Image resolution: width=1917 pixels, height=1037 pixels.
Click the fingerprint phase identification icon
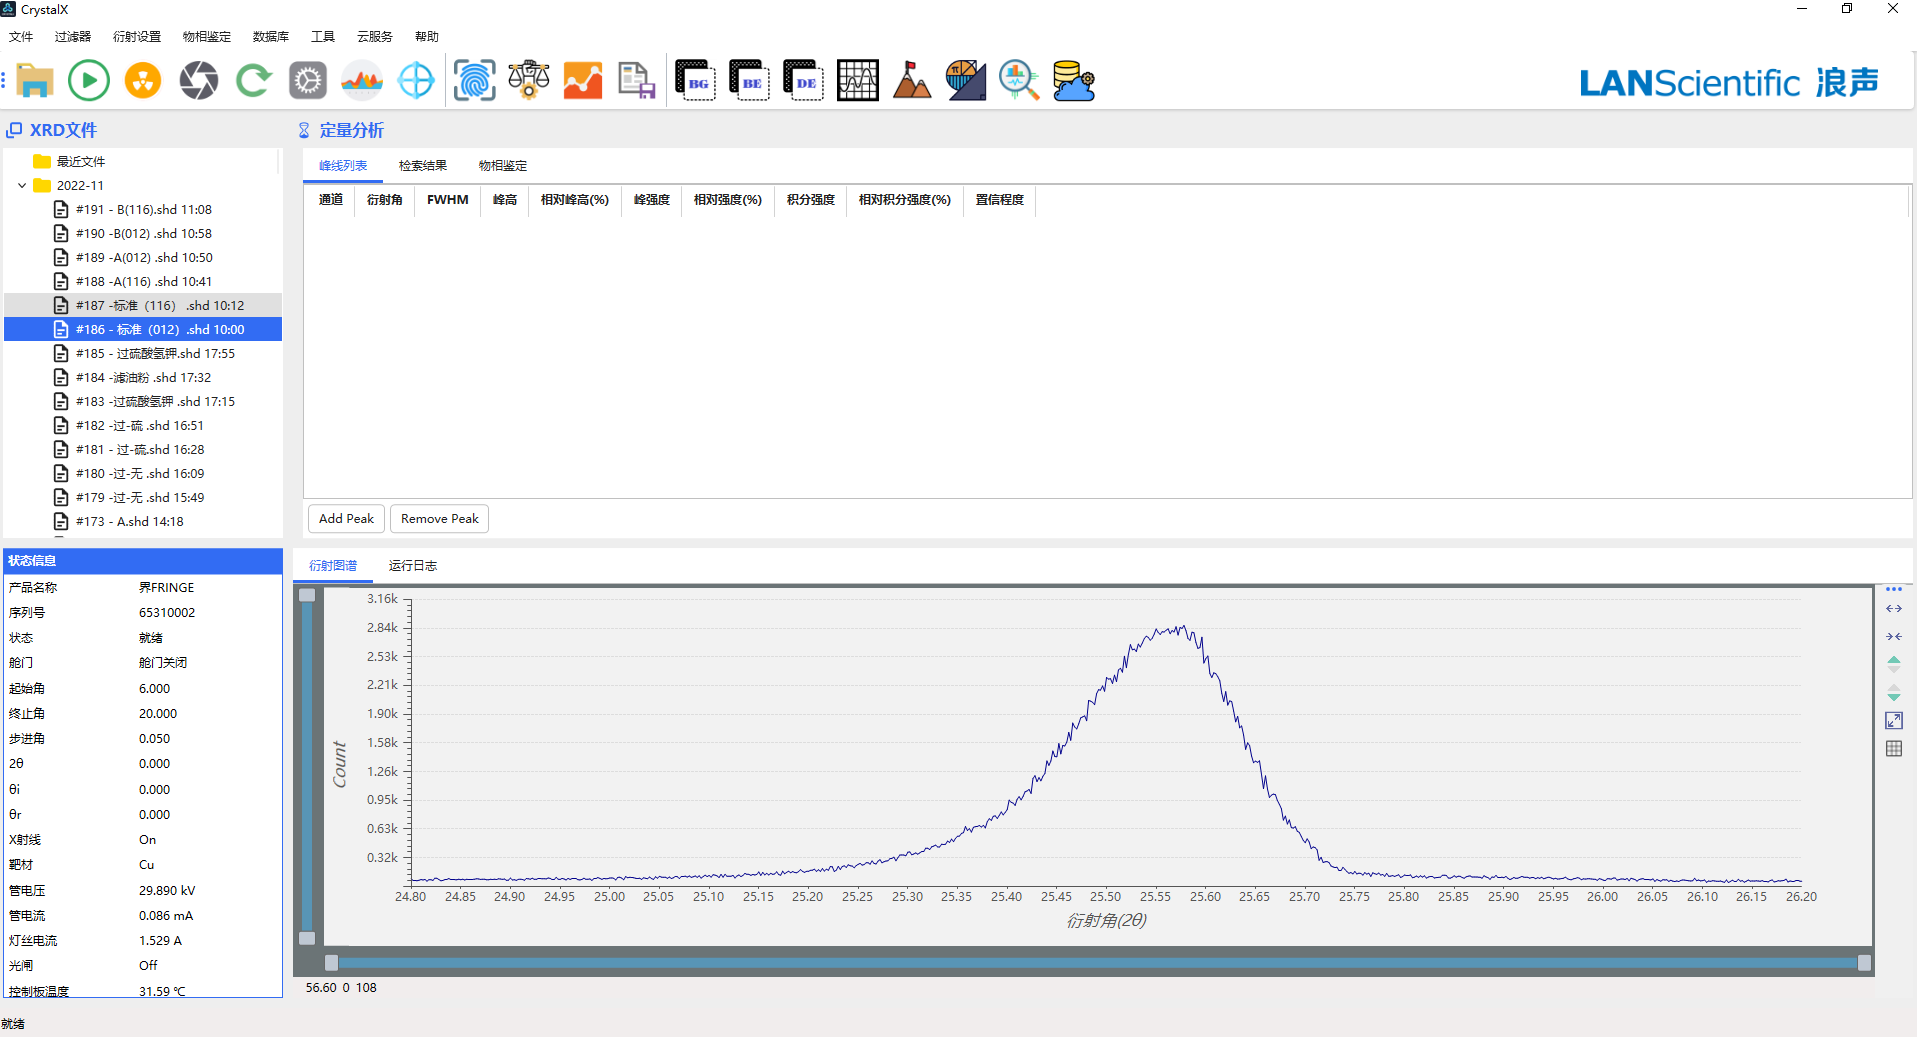point(474,80)
